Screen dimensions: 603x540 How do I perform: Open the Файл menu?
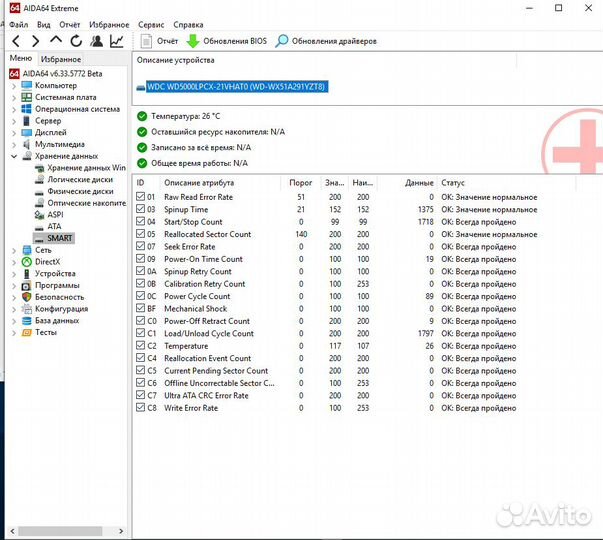(x=18, y=25)
